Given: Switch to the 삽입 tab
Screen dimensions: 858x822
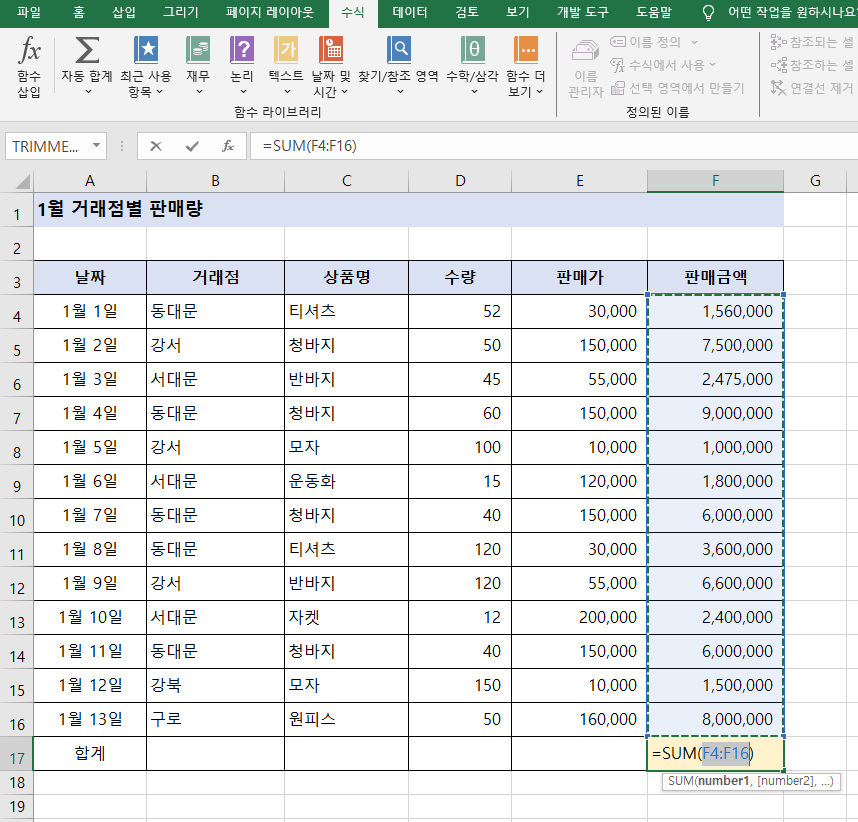Looking at the screenshot, I should [x=124, y=12].
